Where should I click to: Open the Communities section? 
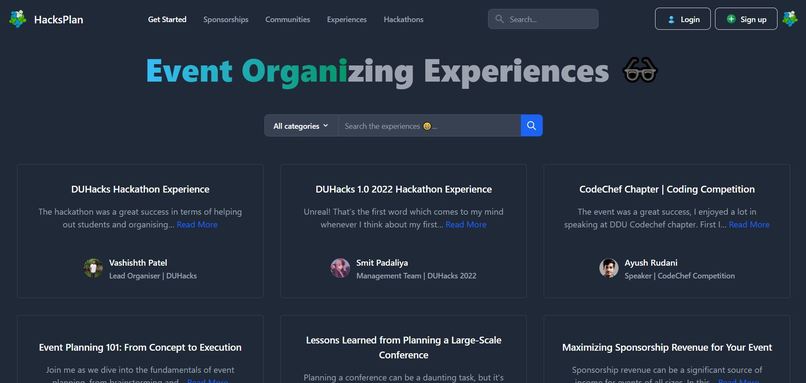click(x=287, y=20)
